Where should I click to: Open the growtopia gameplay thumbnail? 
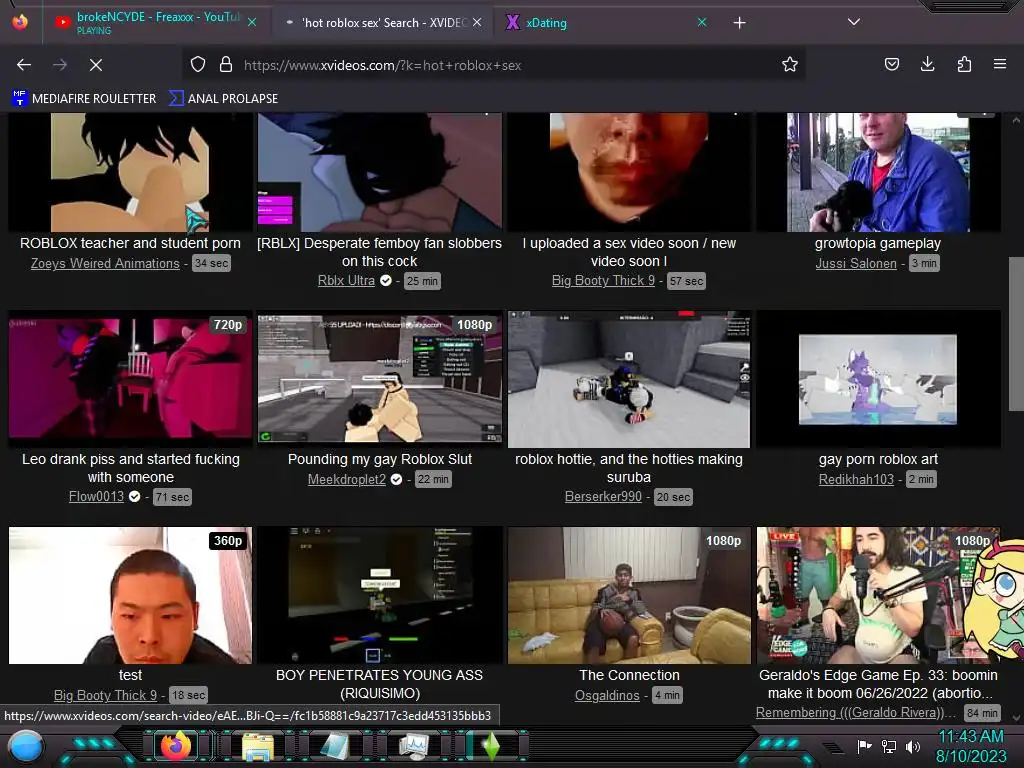pos(878,172)
